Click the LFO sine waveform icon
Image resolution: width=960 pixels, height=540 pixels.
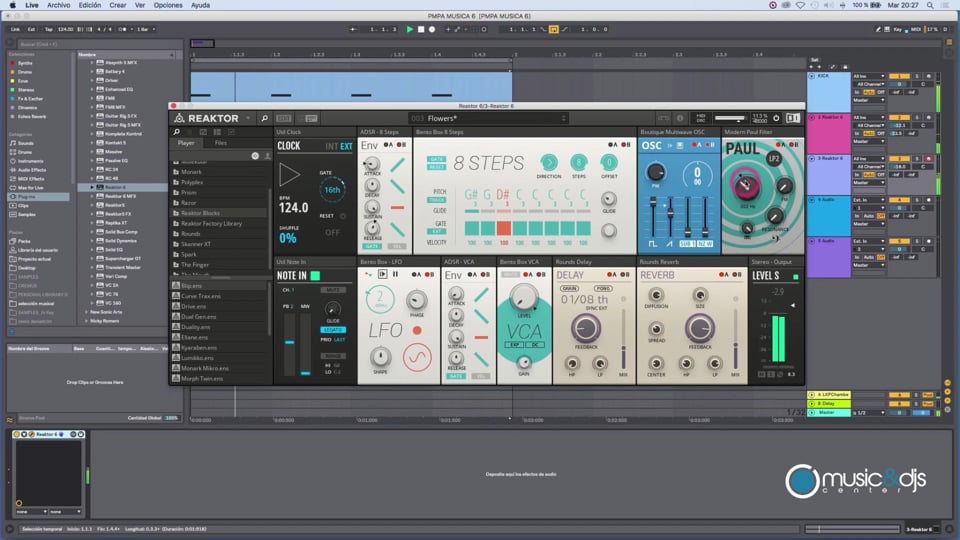click(x=418, y=357)
